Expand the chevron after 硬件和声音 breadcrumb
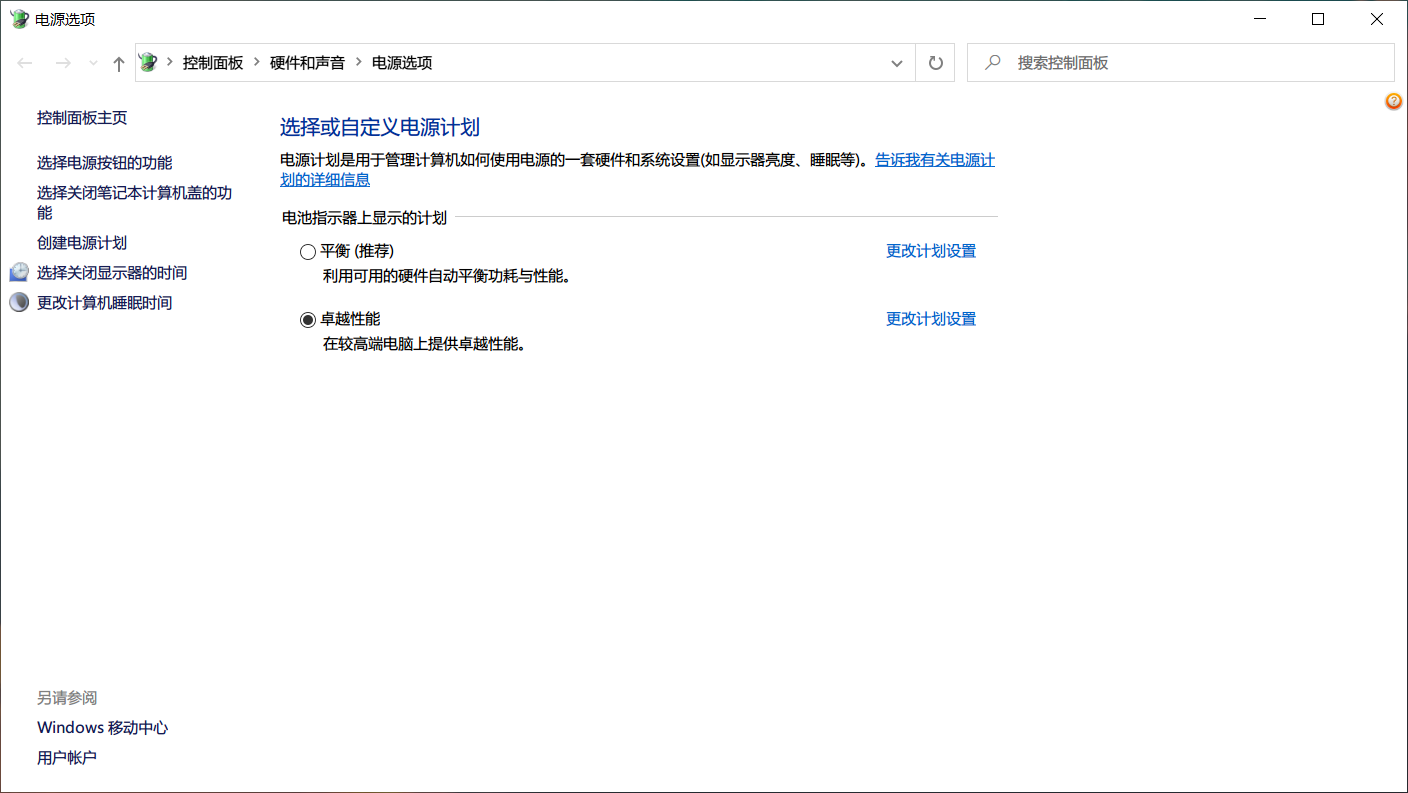 [358, 63]
